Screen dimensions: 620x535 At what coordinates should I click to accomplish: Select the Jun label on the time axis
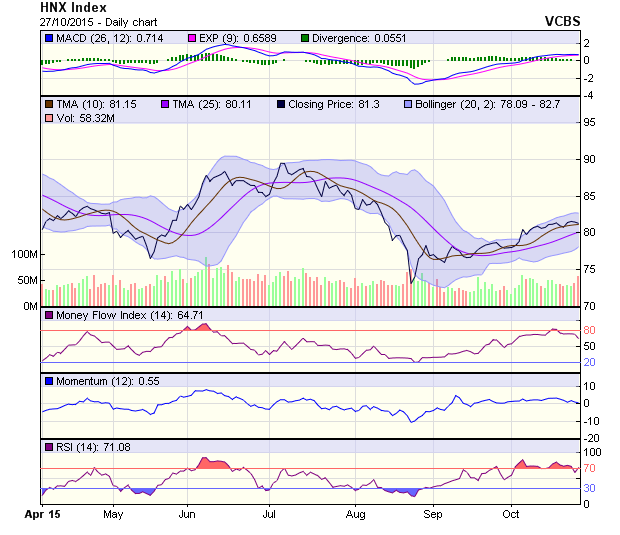click(x=187, y=514)
